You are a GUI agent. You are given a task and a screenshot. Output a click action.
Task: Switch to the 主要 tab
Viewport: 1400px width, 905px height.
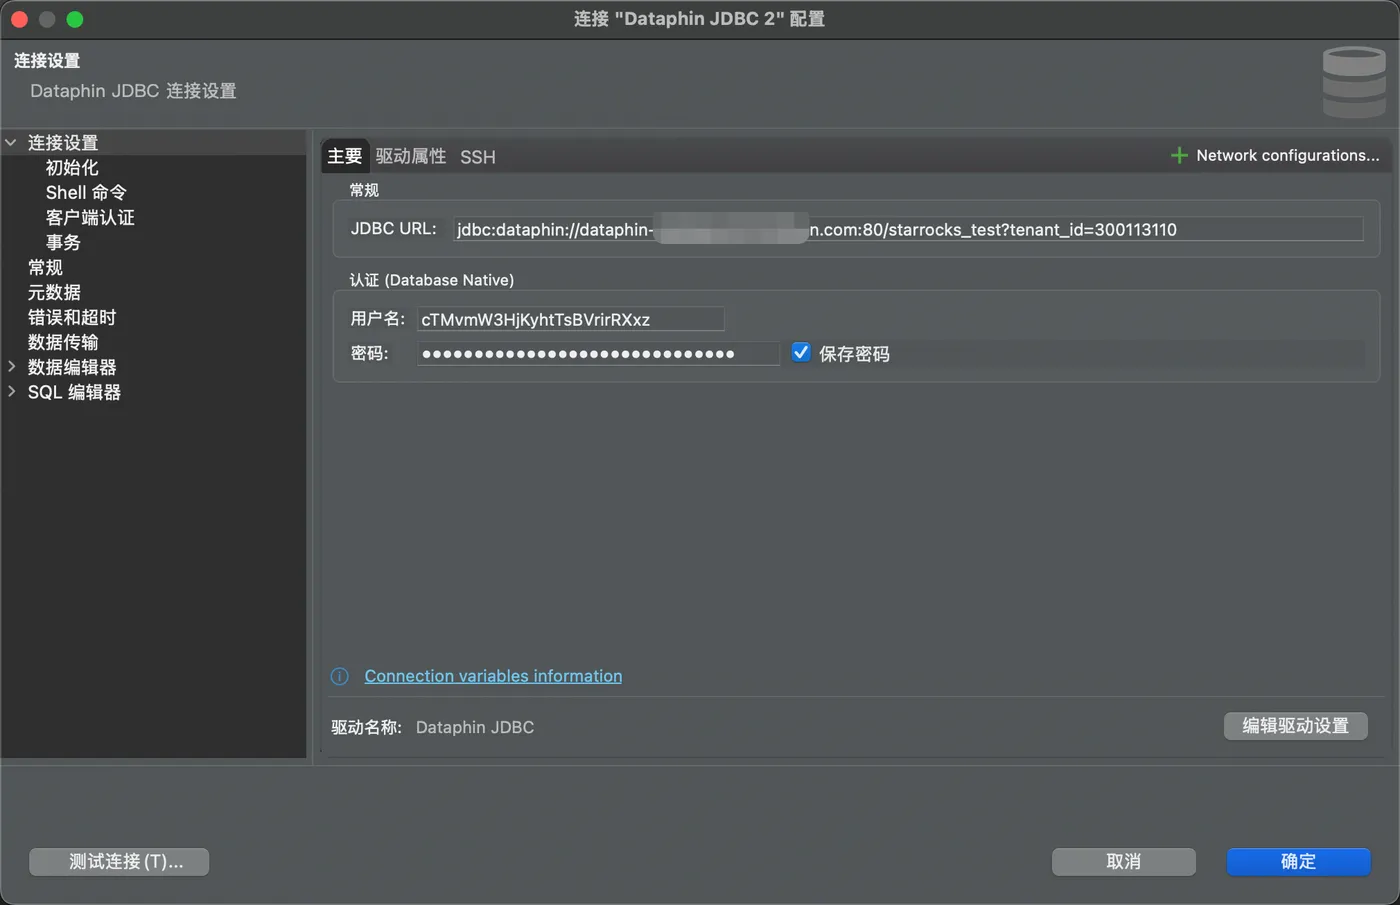[345, 156]
